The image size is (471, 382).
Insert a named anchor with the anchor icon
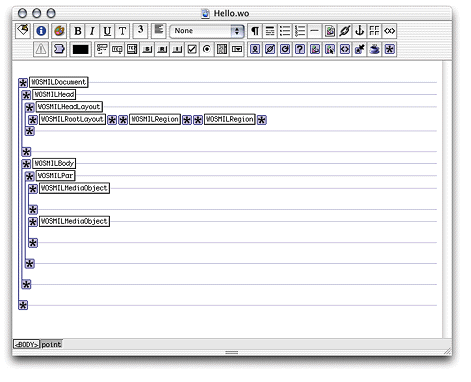pos(359,31)
